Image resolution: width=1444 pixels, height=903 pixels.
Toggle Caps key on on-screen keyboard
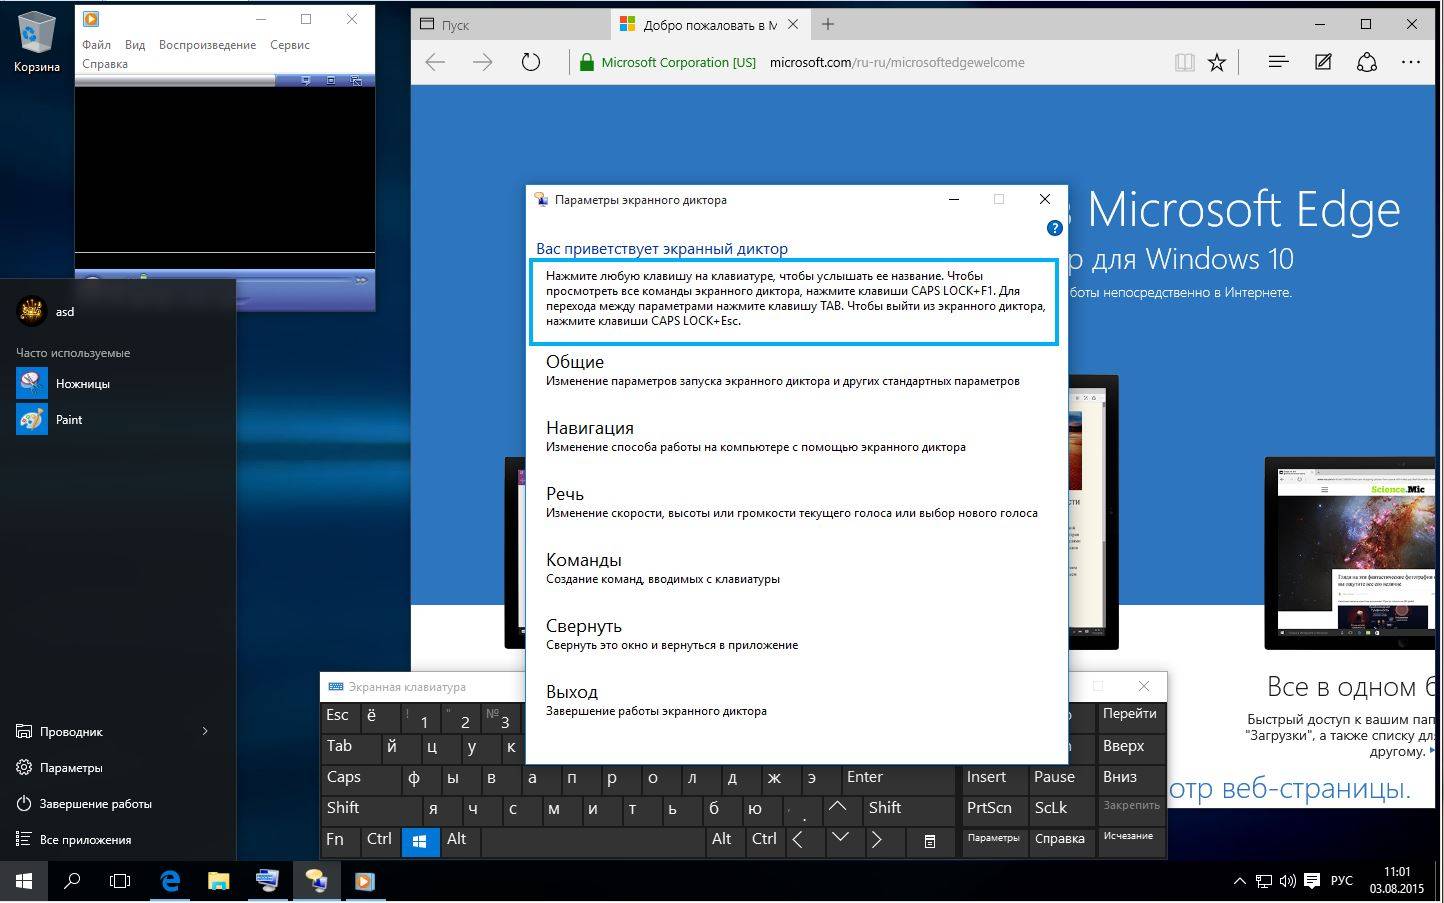[344, 777]
